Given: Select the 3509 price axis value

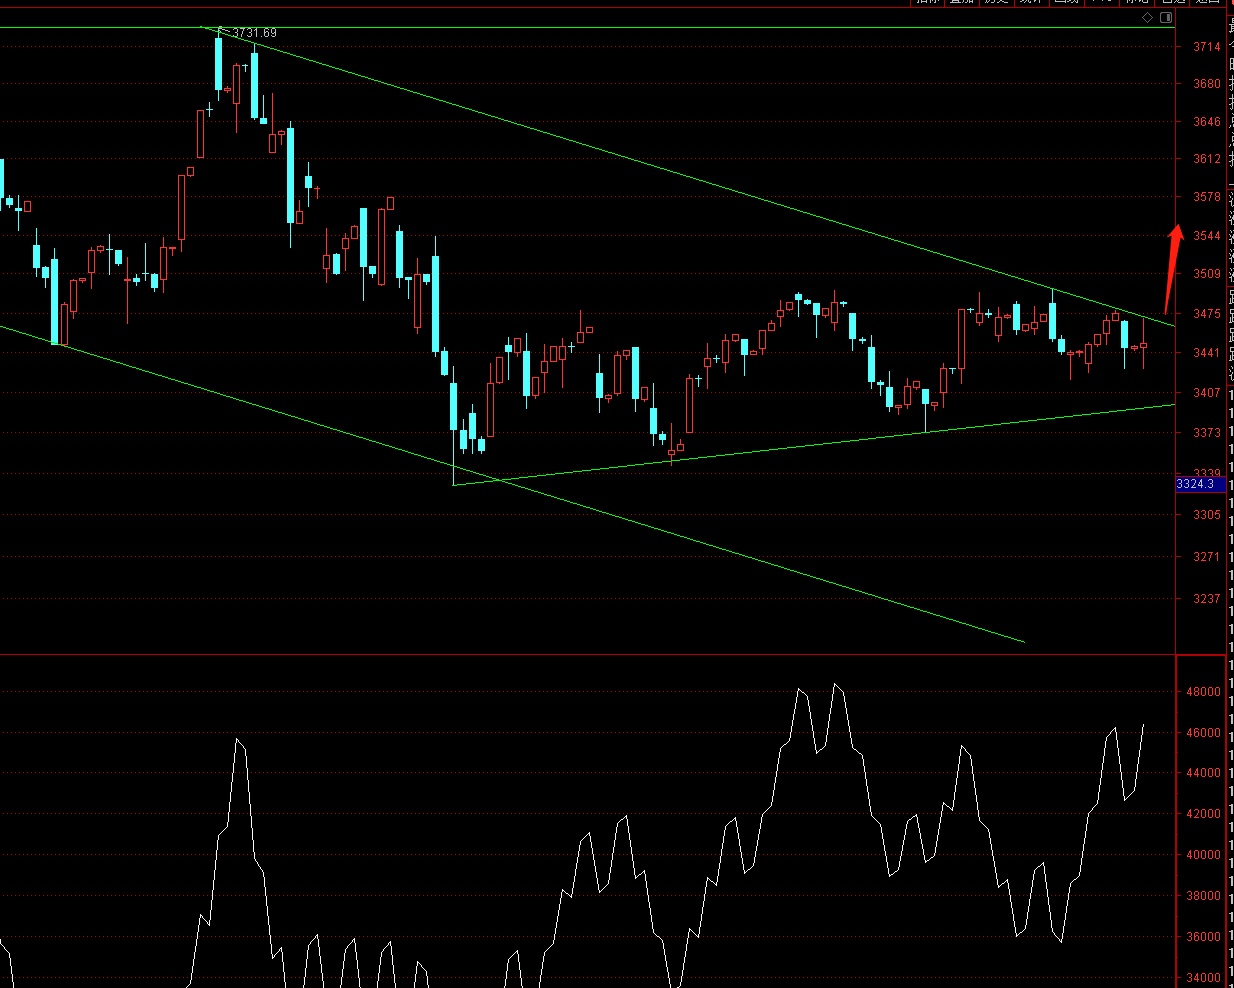Looking at the screenshot, I should (x=1206, y=273).
